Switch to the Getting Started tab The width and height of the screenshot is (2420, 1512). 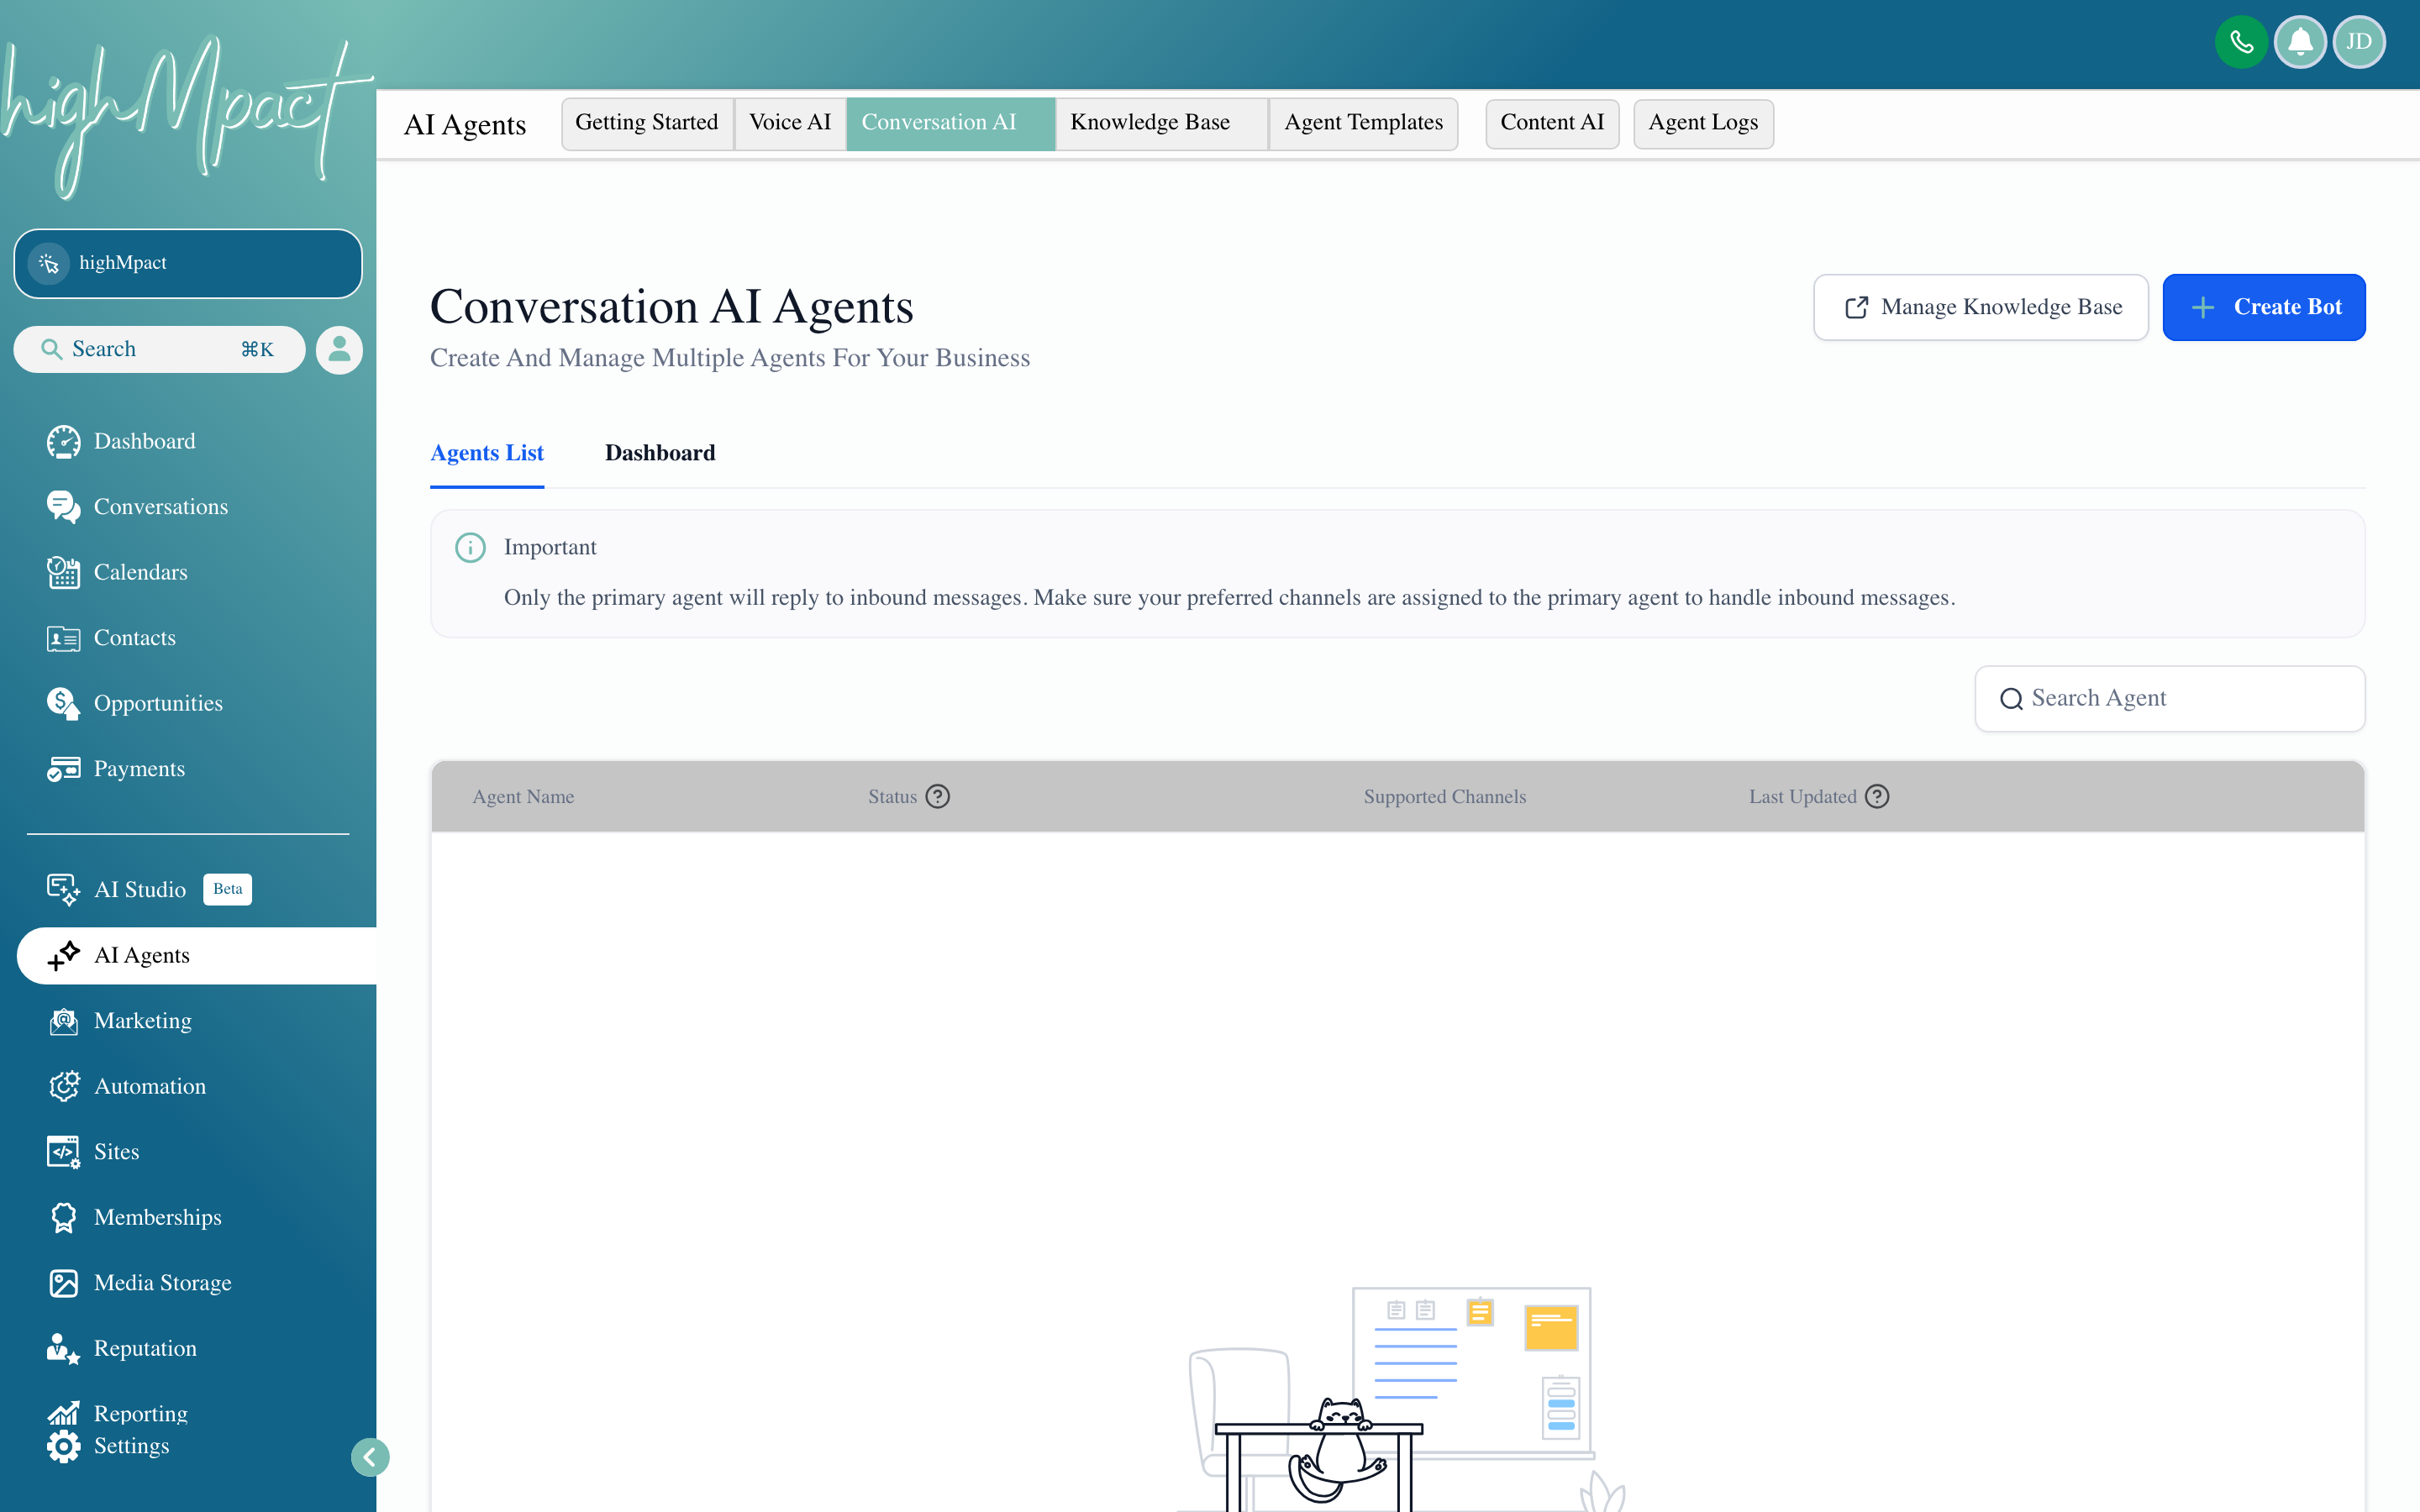pyautogui.click(x=647, y=123)
